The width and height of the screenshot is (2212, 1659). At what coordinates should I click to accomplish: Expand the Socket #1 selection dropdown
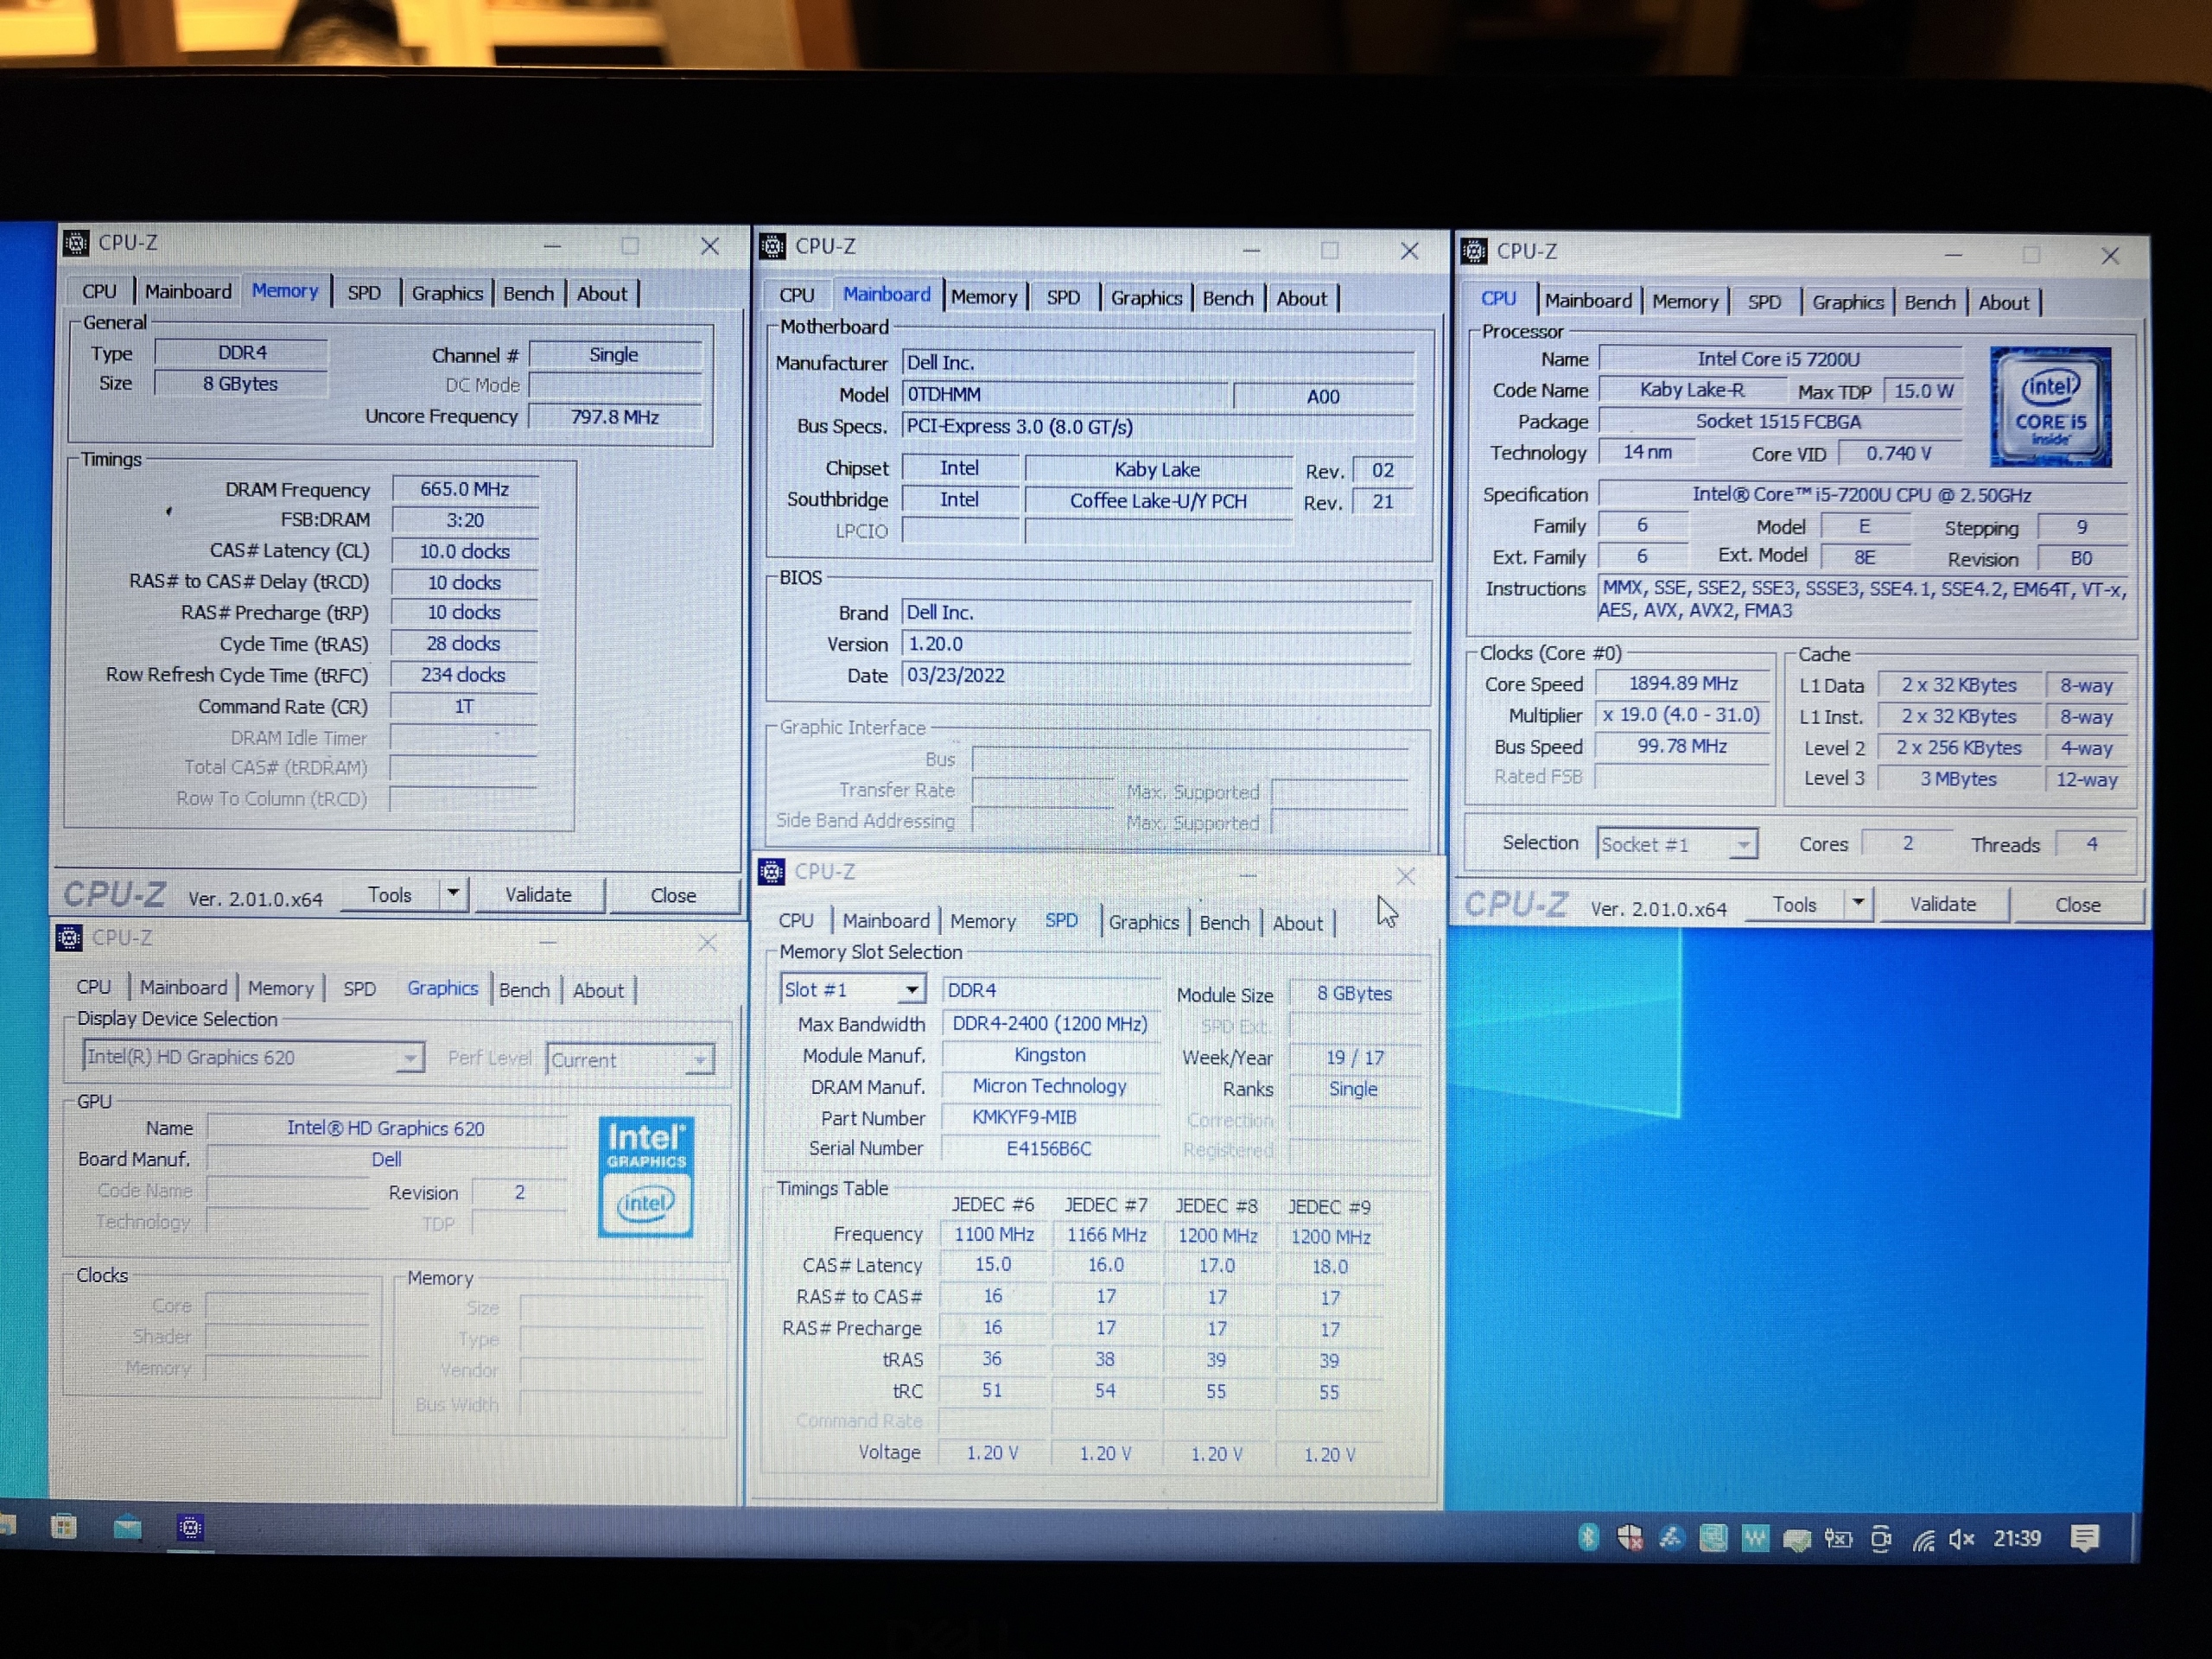point(1743,845)
